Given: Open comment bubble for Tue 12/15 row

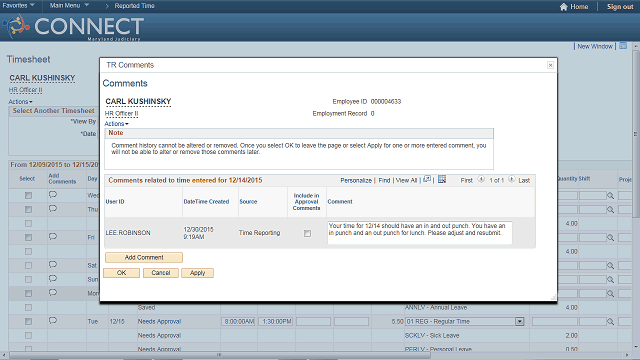Looking at the screenshot, I should coord(53,321).
